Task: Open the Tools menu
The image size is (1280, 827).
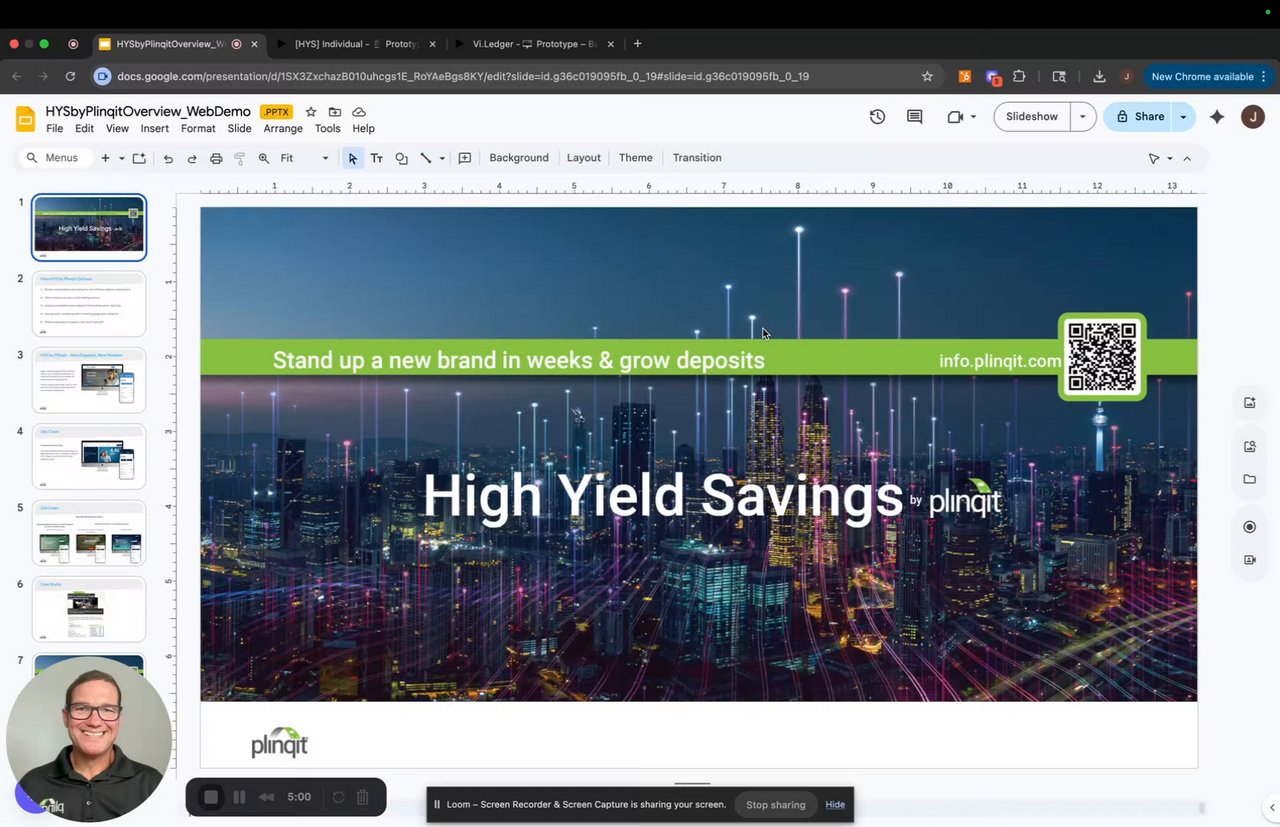Action: tap(328, 129)
